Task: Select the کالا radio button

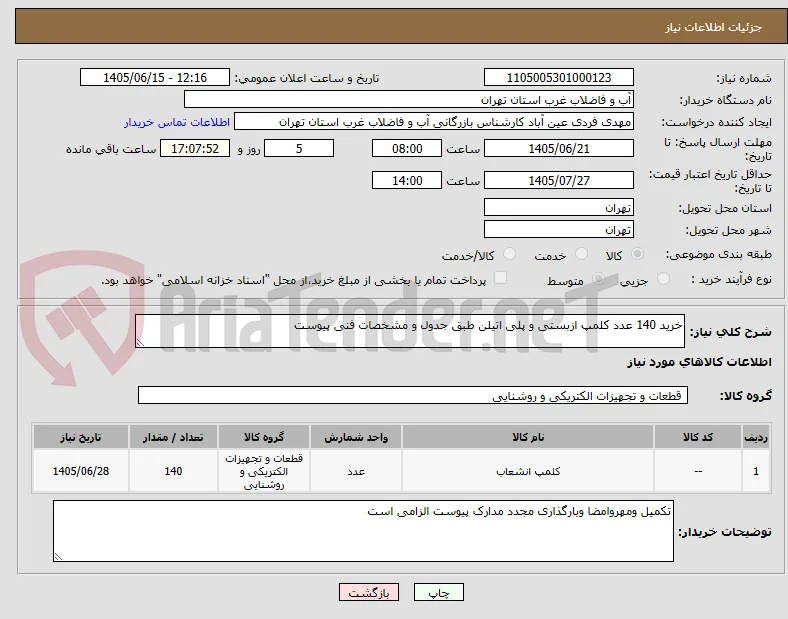Action: click(x=637, y=254)
